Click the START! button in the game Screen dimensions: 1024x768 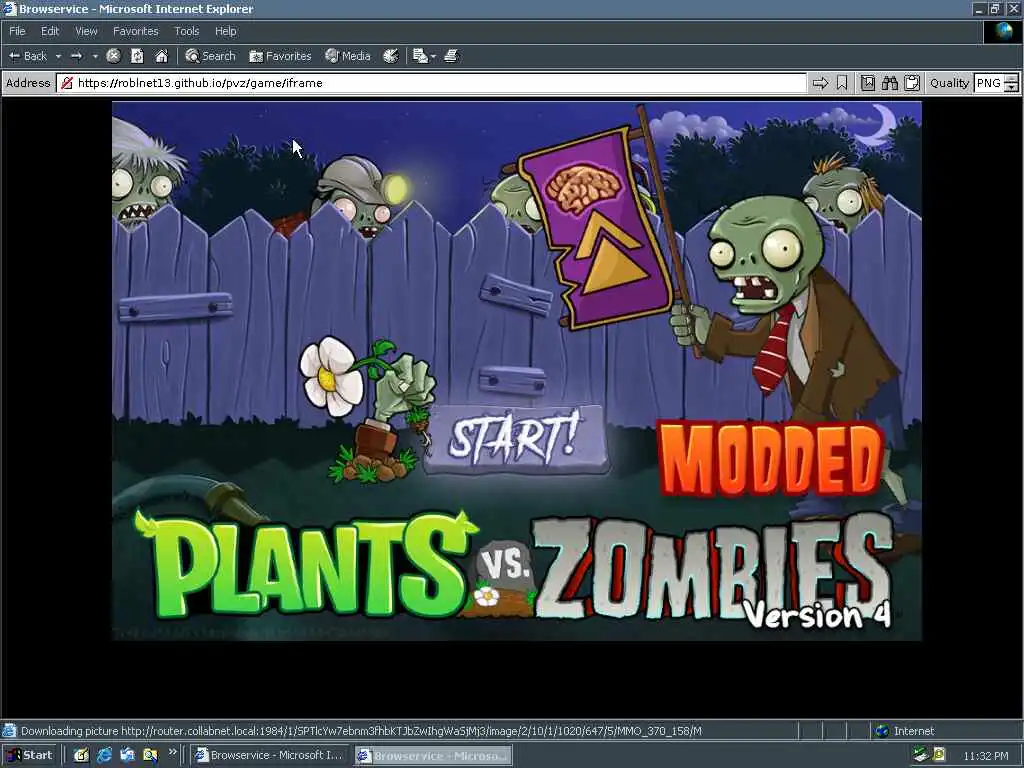click(x=516, y=438)
